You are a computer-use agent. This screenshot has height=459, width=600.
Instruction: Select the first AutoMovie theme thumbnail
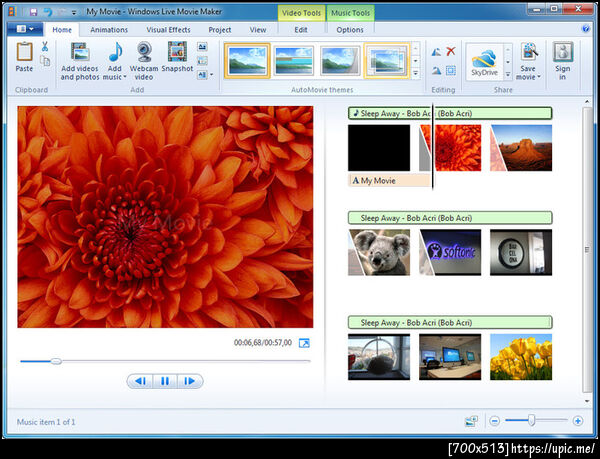coord(247,61)
